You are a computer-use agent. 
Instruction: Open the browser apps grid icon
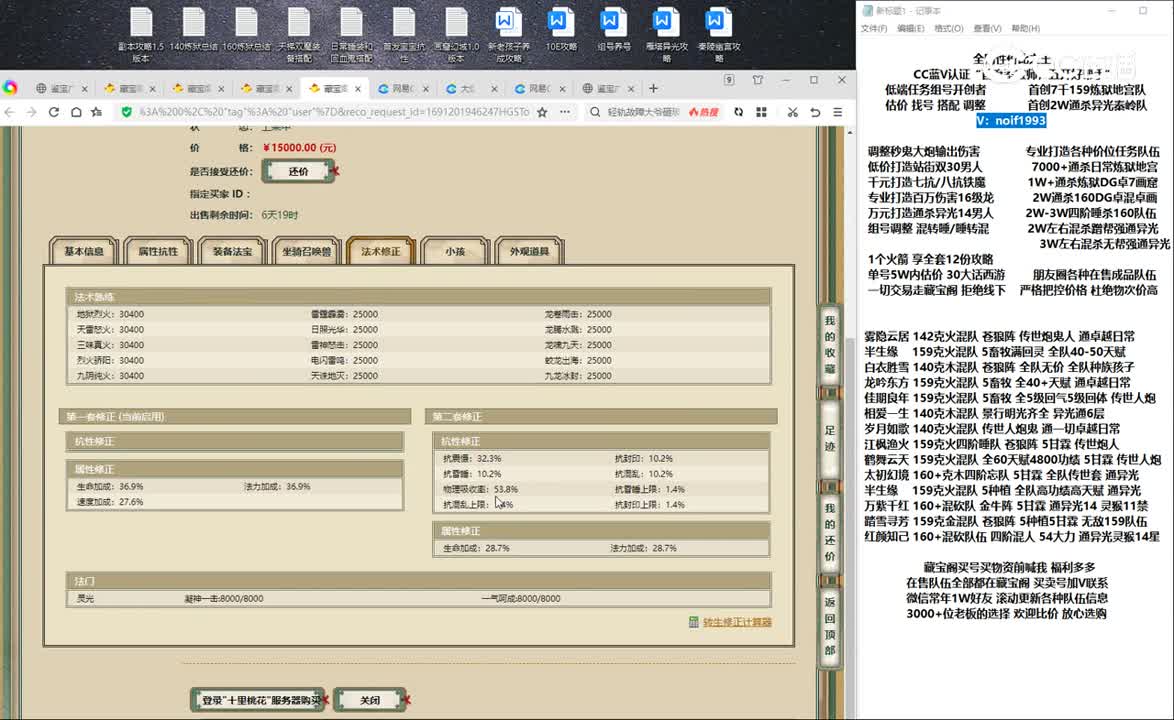(x=761, y=112)
